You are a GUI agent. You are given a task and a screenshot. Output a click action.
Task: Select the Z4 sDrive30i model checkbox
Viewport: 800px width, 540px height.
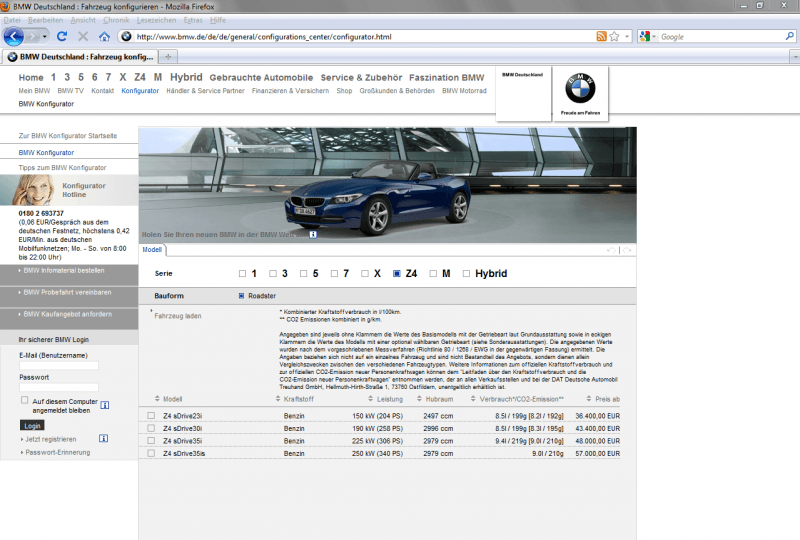[151, 428]
